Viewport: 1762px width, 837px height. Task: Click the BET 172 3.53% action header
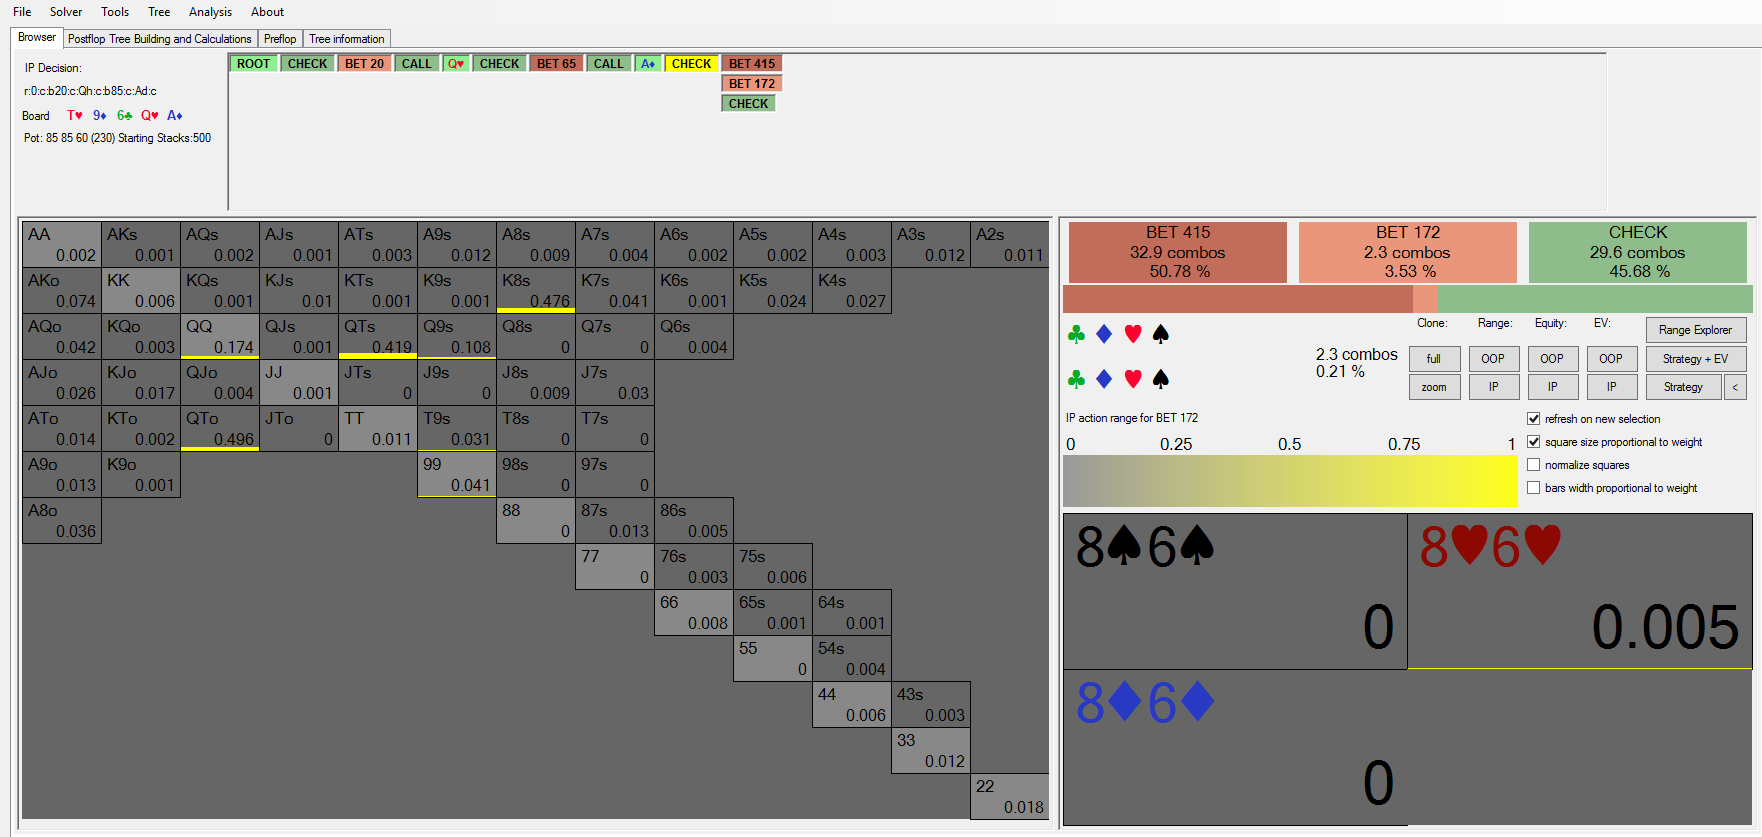click(1408, 252)
